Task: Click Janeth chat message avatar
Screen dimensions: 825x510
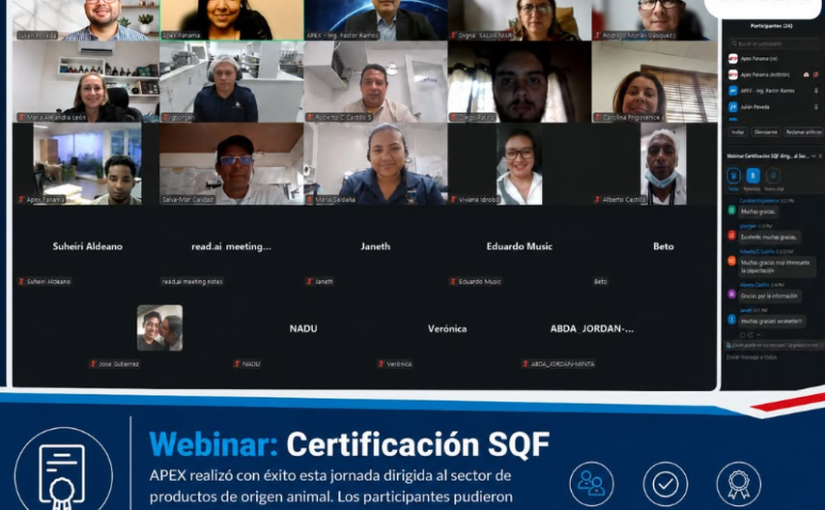Action: (x=731, y=319)
